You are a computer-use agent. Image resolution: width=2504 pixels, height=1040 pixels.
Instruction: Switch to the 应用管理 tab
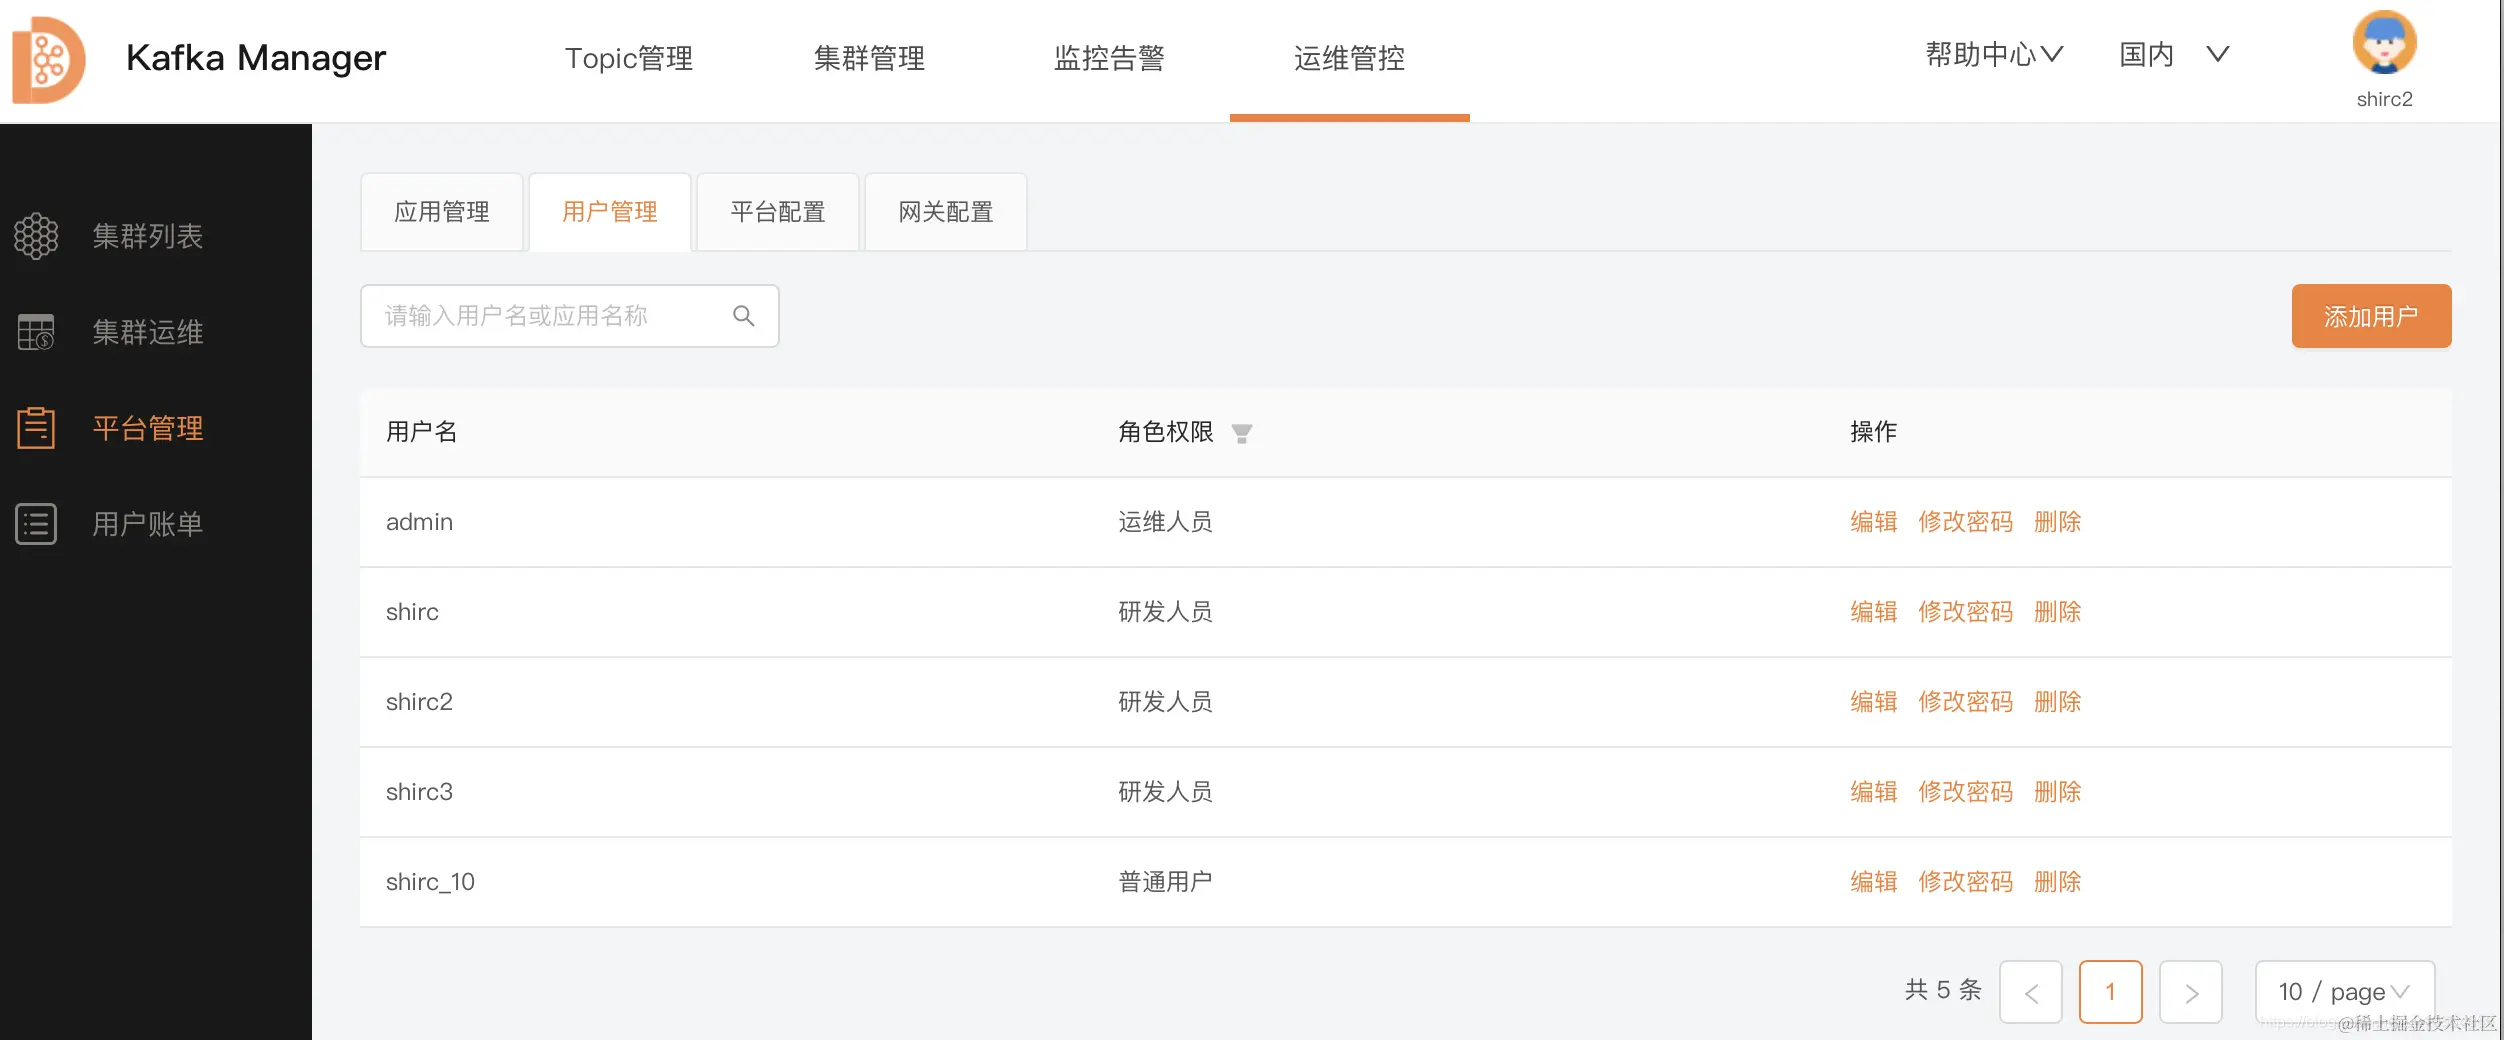point(442,212)
